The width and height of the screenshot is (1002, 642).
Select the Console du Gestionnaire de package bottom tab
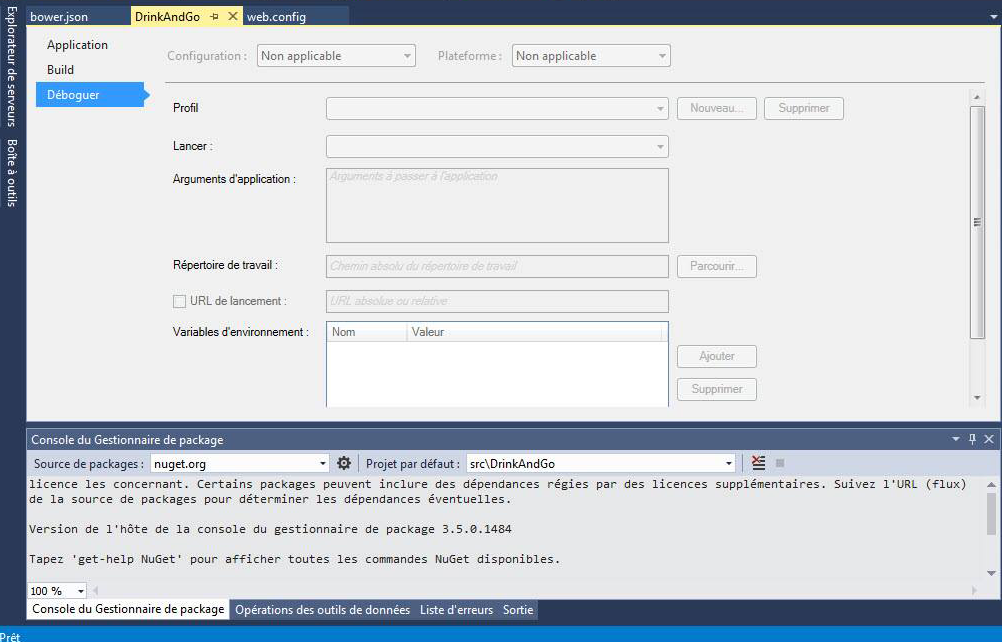(128, 609)
